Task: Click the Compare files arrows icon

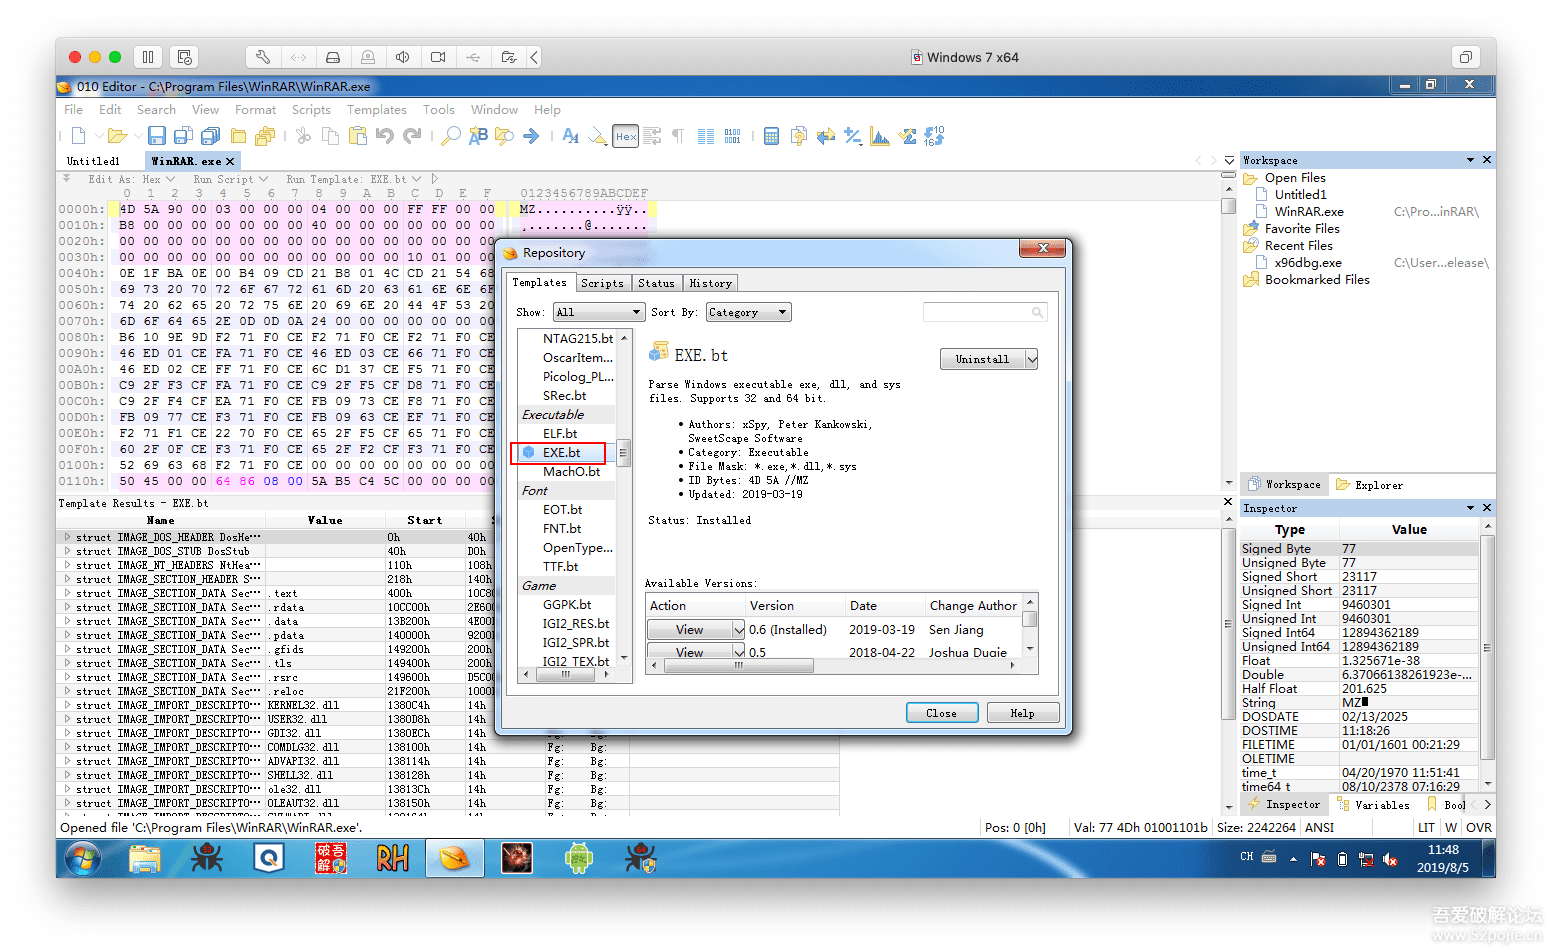Action: pyautogui.click(x=825, y=136)
